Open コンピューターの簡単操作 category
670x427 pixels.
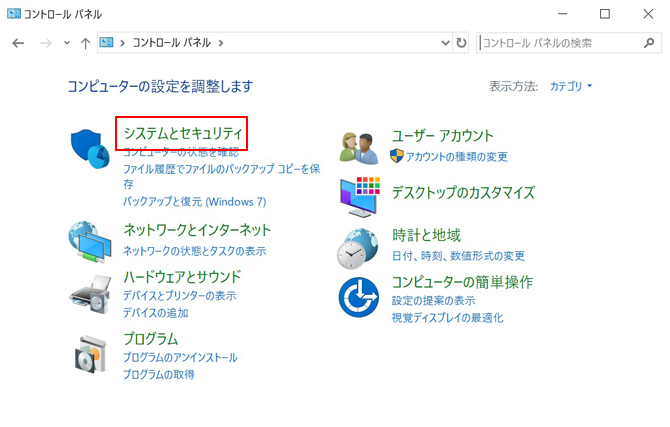click(x=462, y=282)
